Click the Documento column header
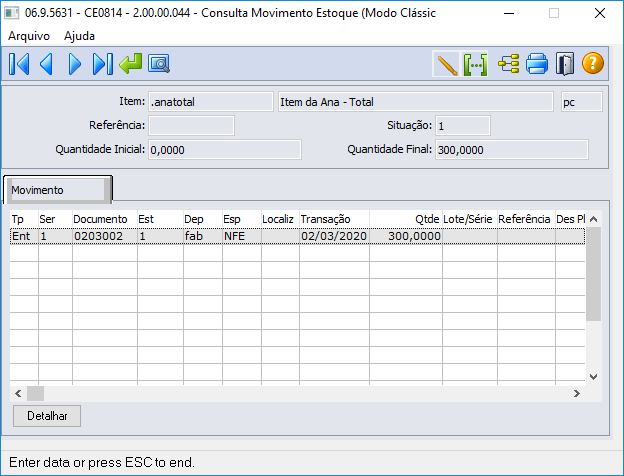This screenshot has width=624, height=476. pos(105,219)
